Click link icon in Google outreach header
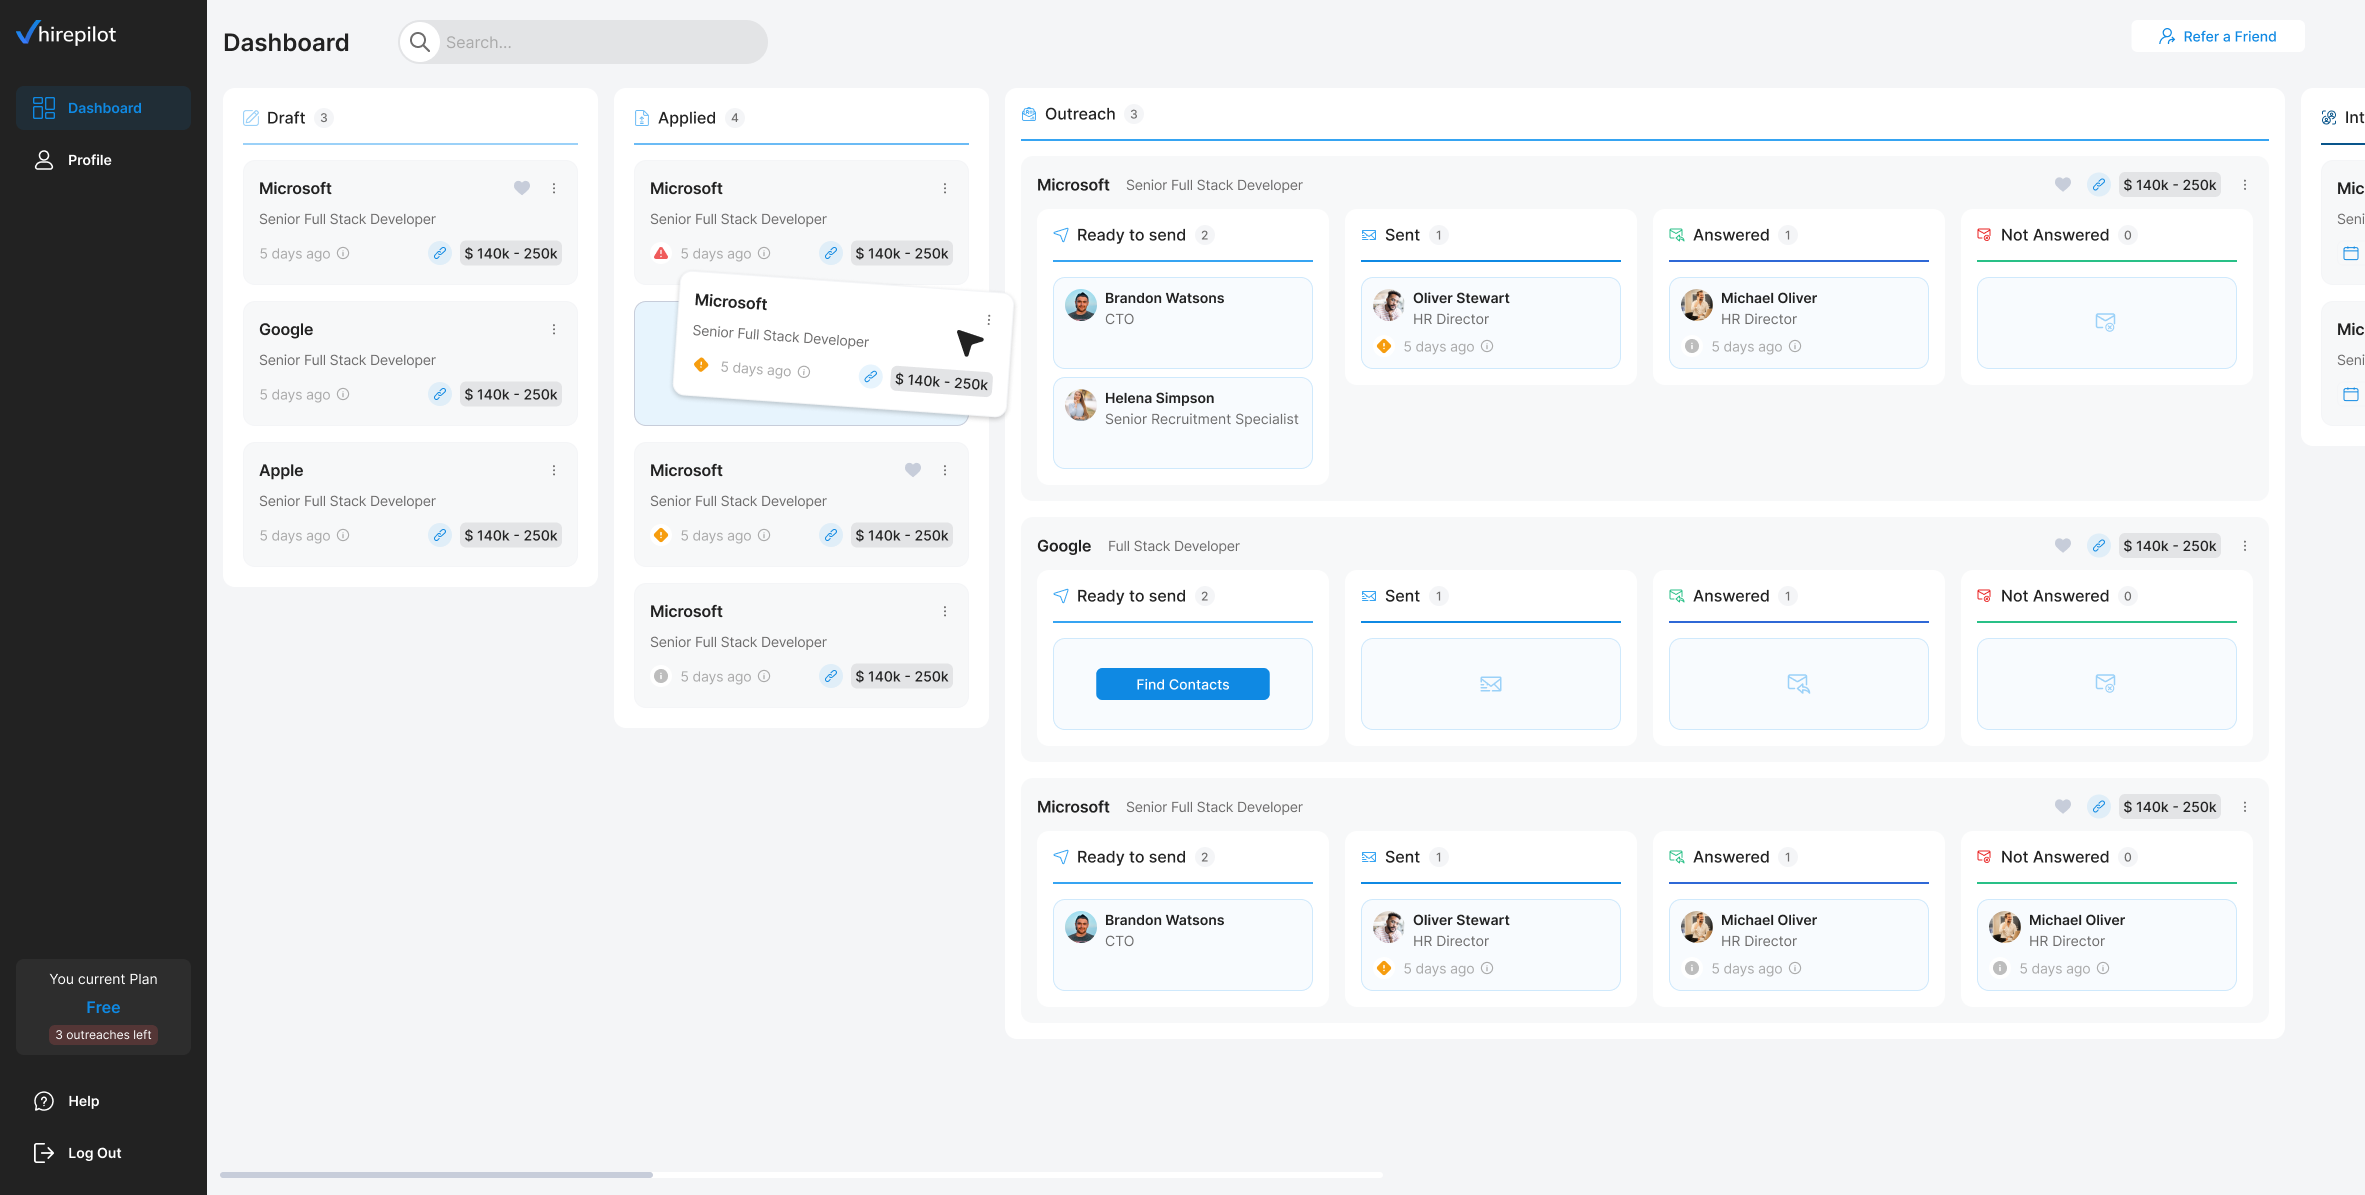 click(2098, 546)
